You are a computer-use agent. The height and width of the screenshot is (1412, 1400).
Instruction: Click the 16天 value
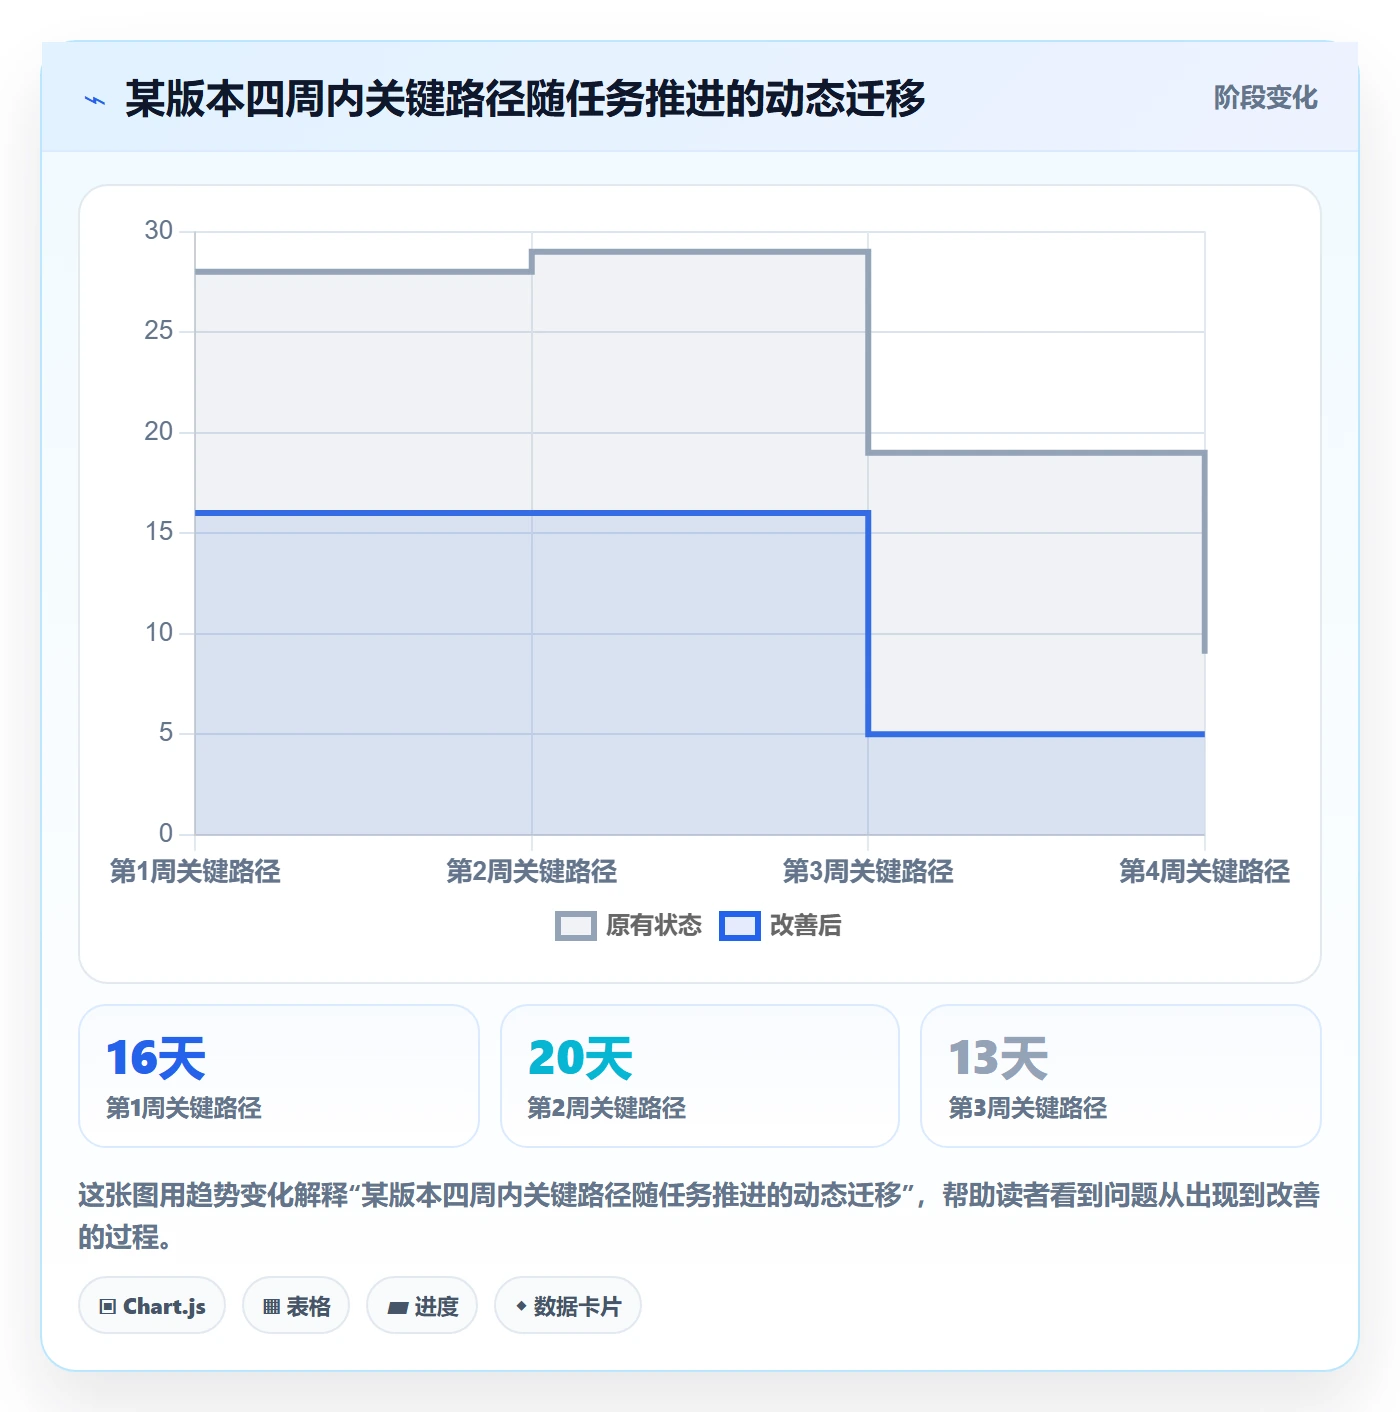pyautogui.click(x=156, y=1058)
